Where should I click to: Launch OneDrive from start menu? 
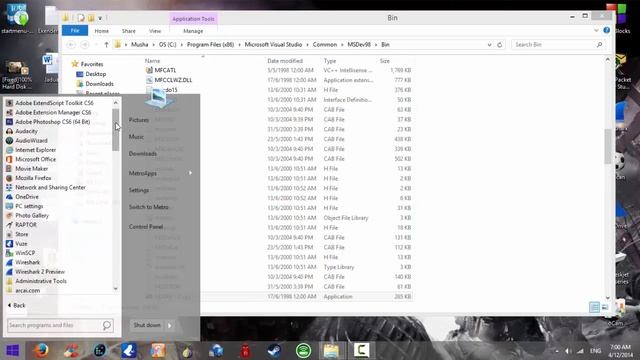pos(27,197)
